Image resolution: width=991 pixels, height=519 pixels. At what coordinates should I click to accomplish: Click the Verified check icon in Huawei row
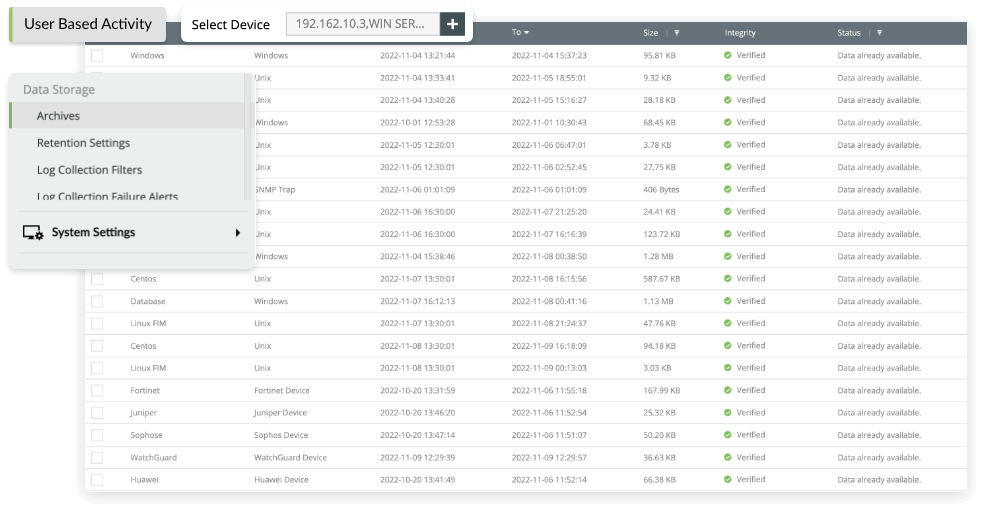pos(728,479)
